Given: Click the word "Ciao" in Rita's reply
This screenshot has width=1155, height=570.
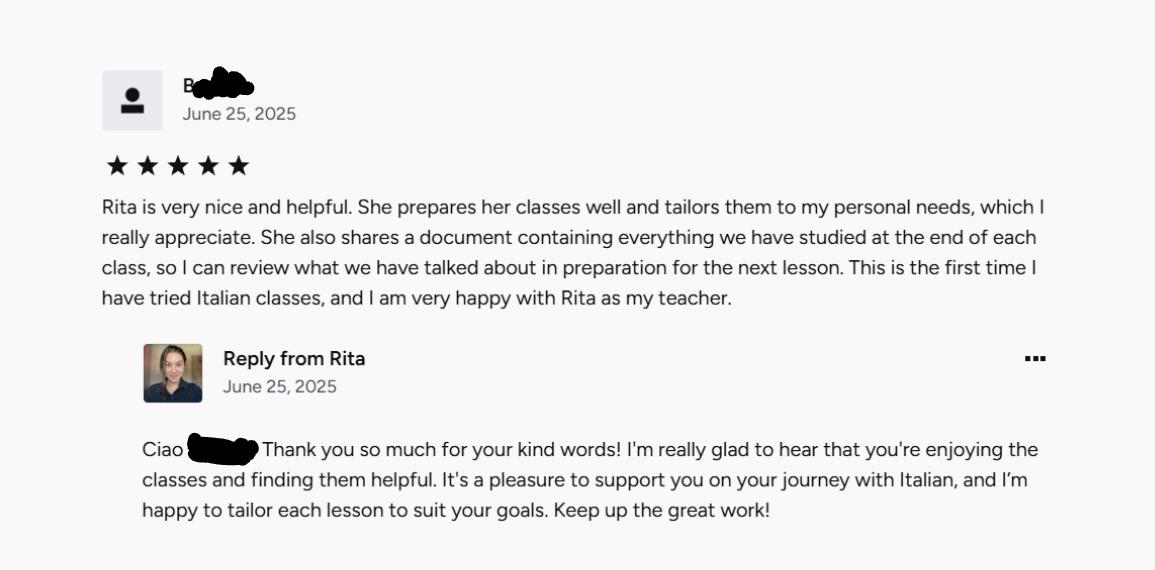Looking at the screenshot, I should tap(163, 450).
